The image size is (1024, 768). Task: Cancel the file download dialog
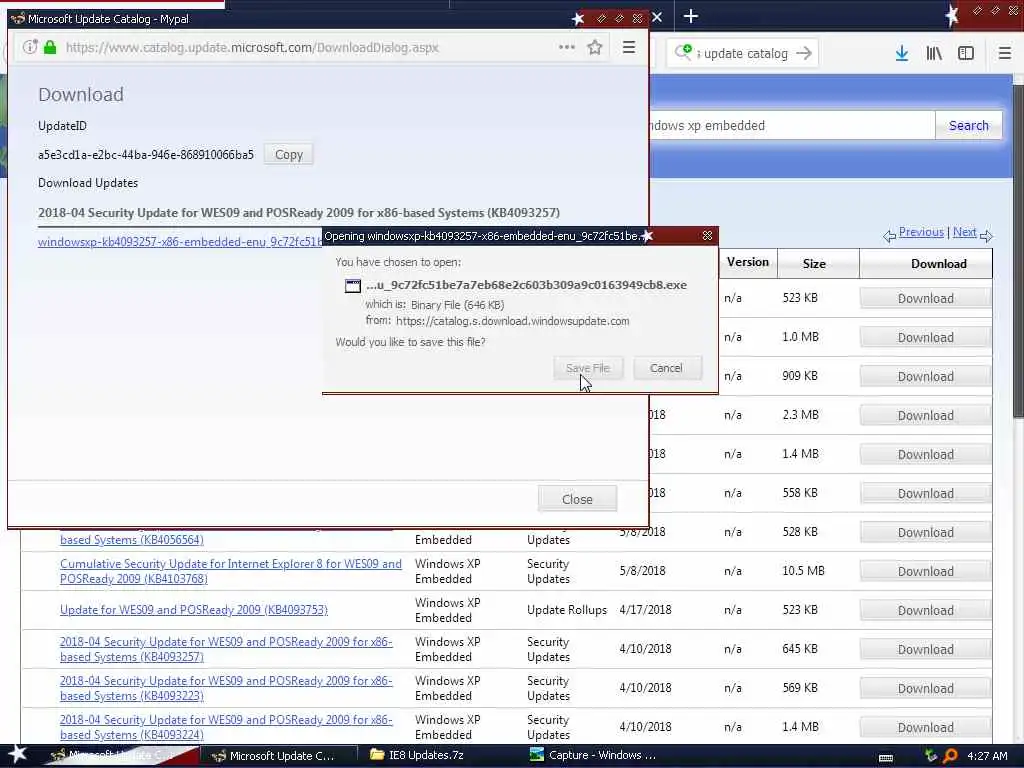666,368
